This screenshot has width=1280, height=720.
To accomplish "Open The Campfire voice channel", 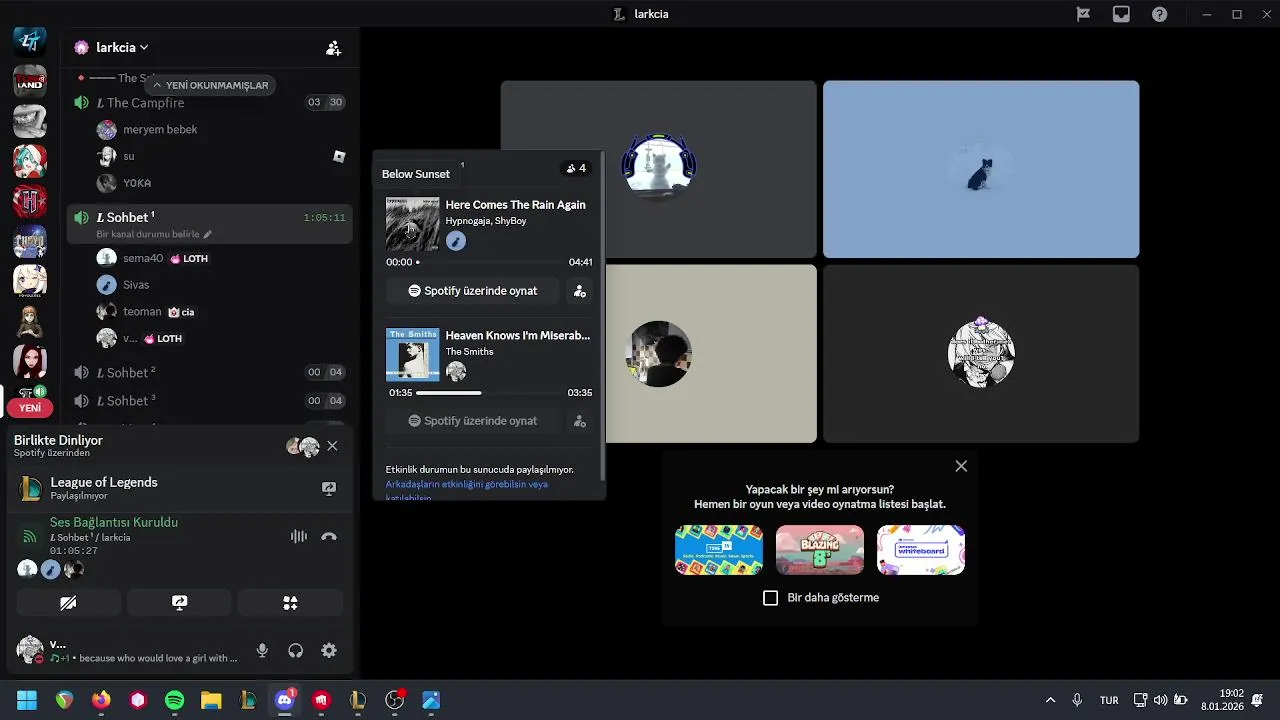I will (210, 102).
